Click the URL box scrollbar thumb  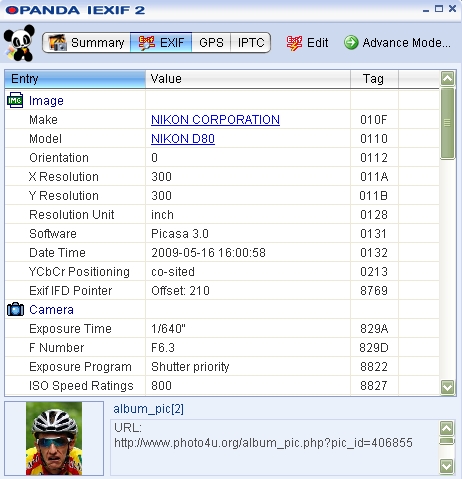click(447, 441)
